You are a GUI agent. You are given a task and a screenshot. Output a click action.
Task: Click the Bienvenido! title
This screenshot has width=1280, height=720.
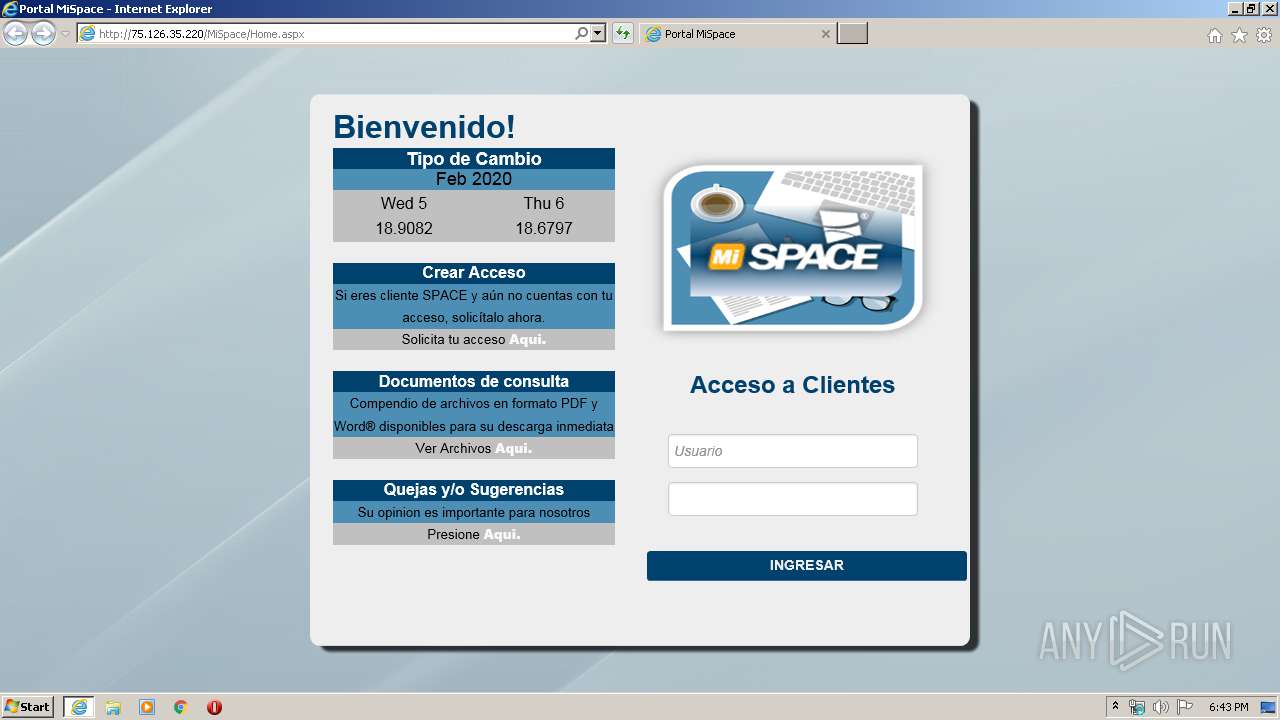[424, 127]
